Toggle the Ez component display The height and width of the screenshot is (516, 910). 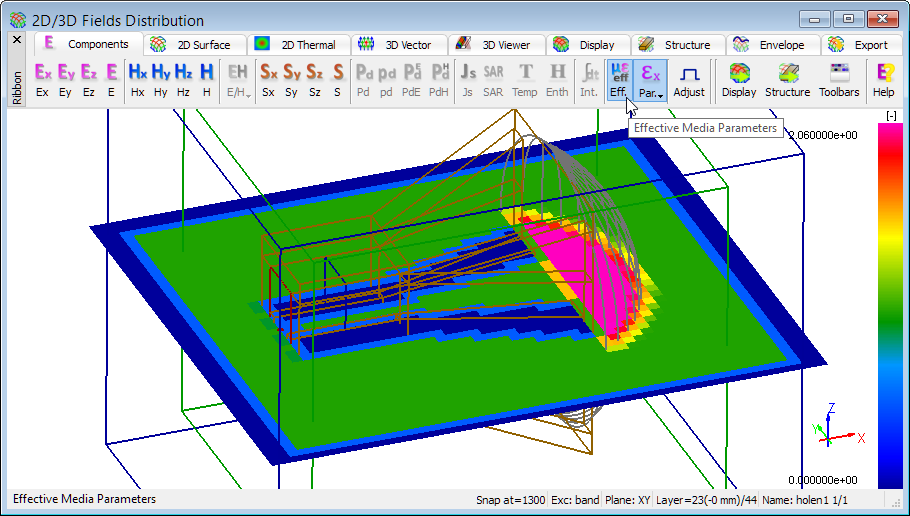[89, 79]
